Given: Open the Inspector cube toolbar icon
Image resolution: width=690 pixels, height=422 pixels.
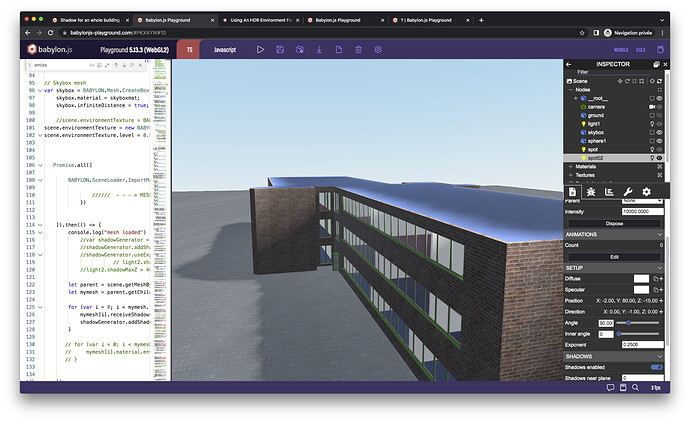Looking at the screenshot, I should coord(300,50).
